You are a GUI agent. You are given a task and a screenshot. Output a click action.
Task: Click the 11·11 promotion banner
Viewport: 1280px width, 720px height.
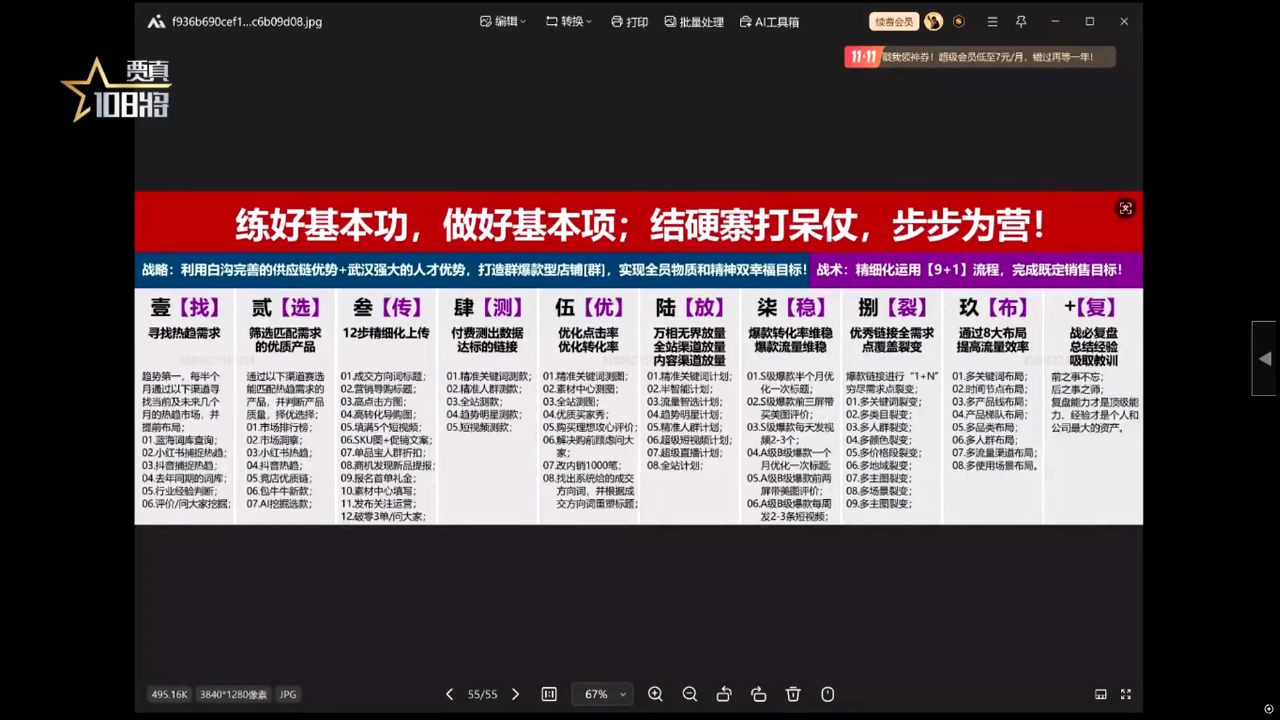click(979, 57)
